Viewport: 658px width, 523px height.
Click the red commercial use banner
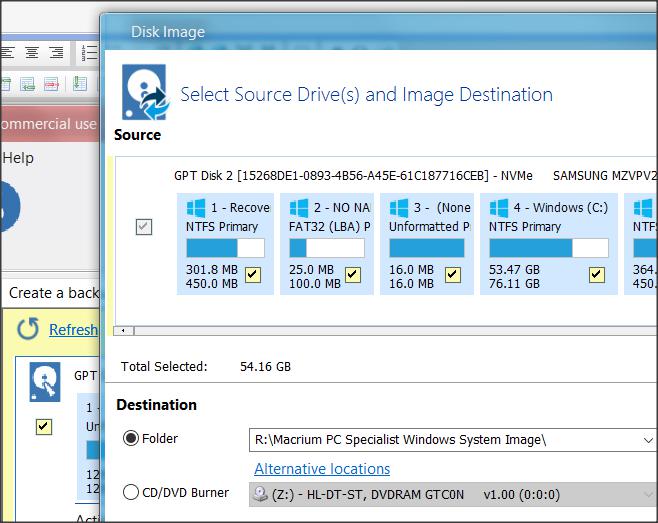(50, 124)
